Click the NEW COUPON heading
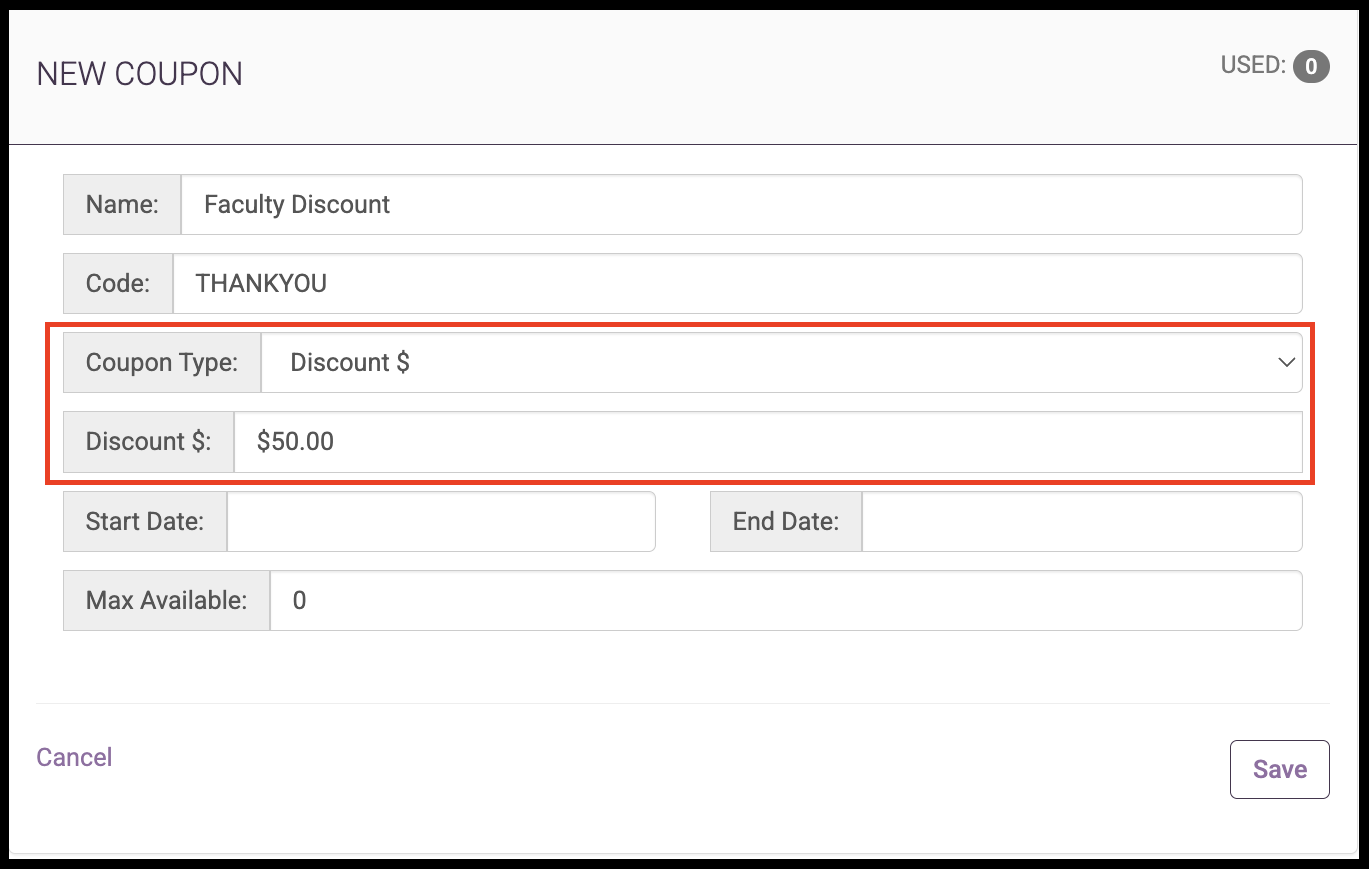 click(139, 74)
